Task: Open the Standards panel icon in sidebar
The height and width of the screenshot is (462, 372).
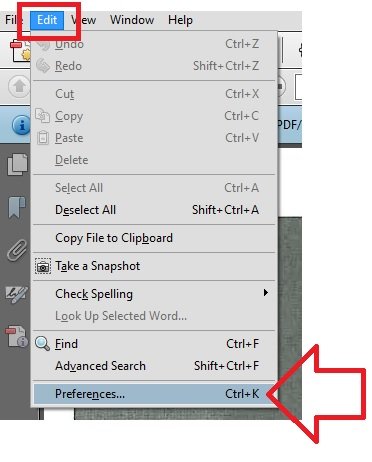Action: [x=17, y=336]
